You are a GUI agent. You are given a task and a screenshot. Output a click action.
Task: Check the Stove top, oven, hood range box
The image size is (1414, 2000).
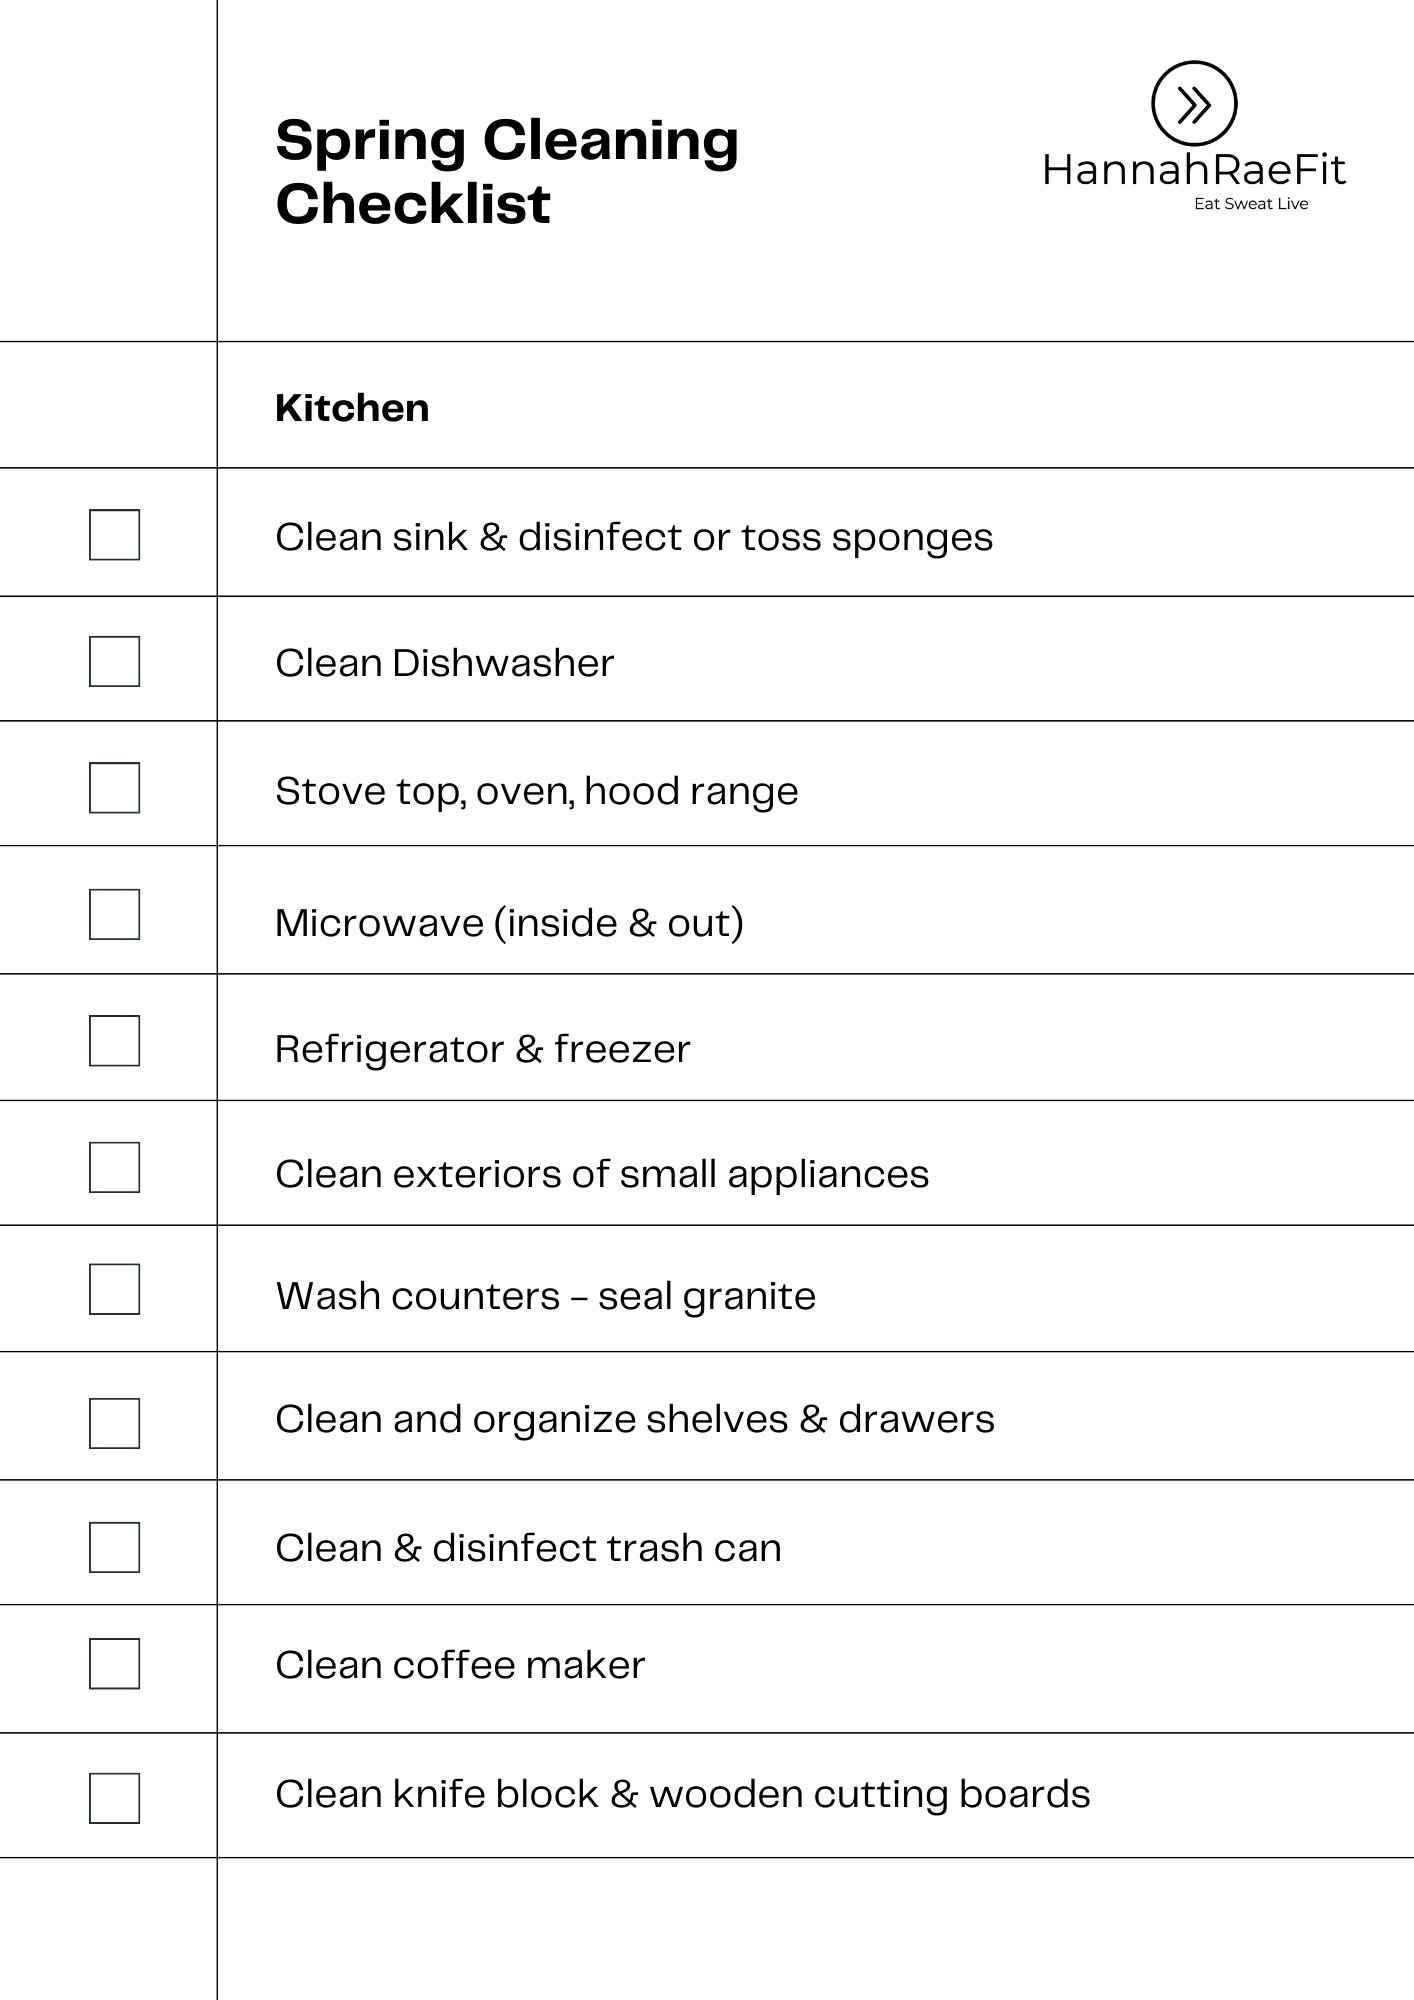point(114,788)
